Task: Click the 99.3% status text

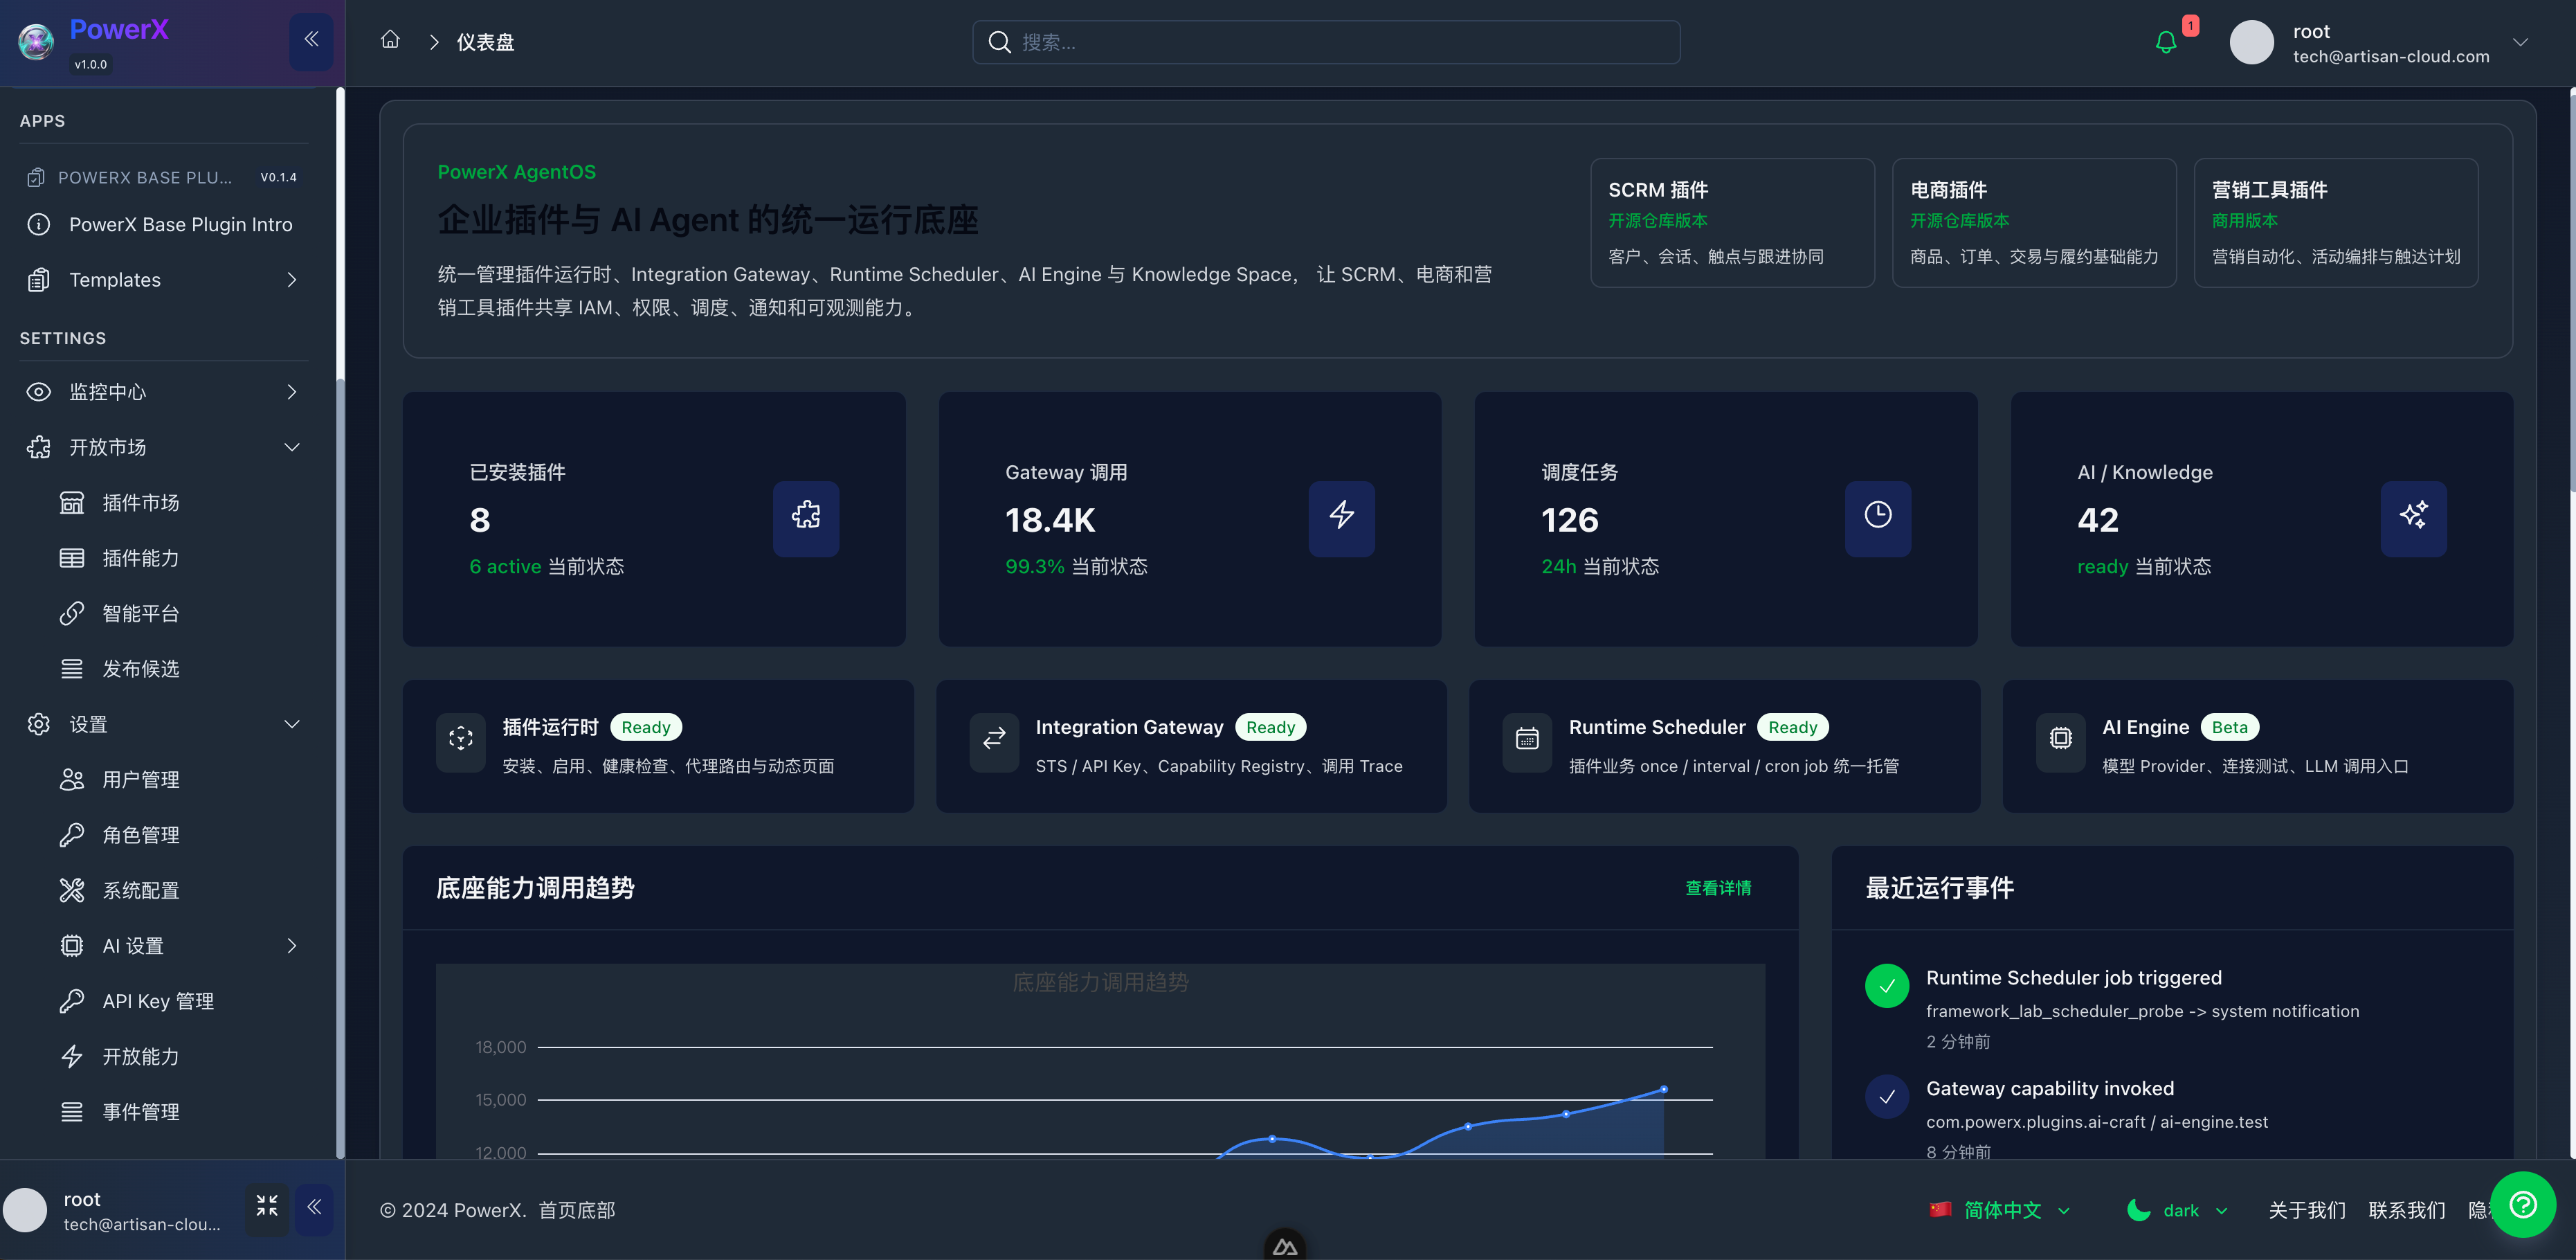Action: click(1034, 566)
